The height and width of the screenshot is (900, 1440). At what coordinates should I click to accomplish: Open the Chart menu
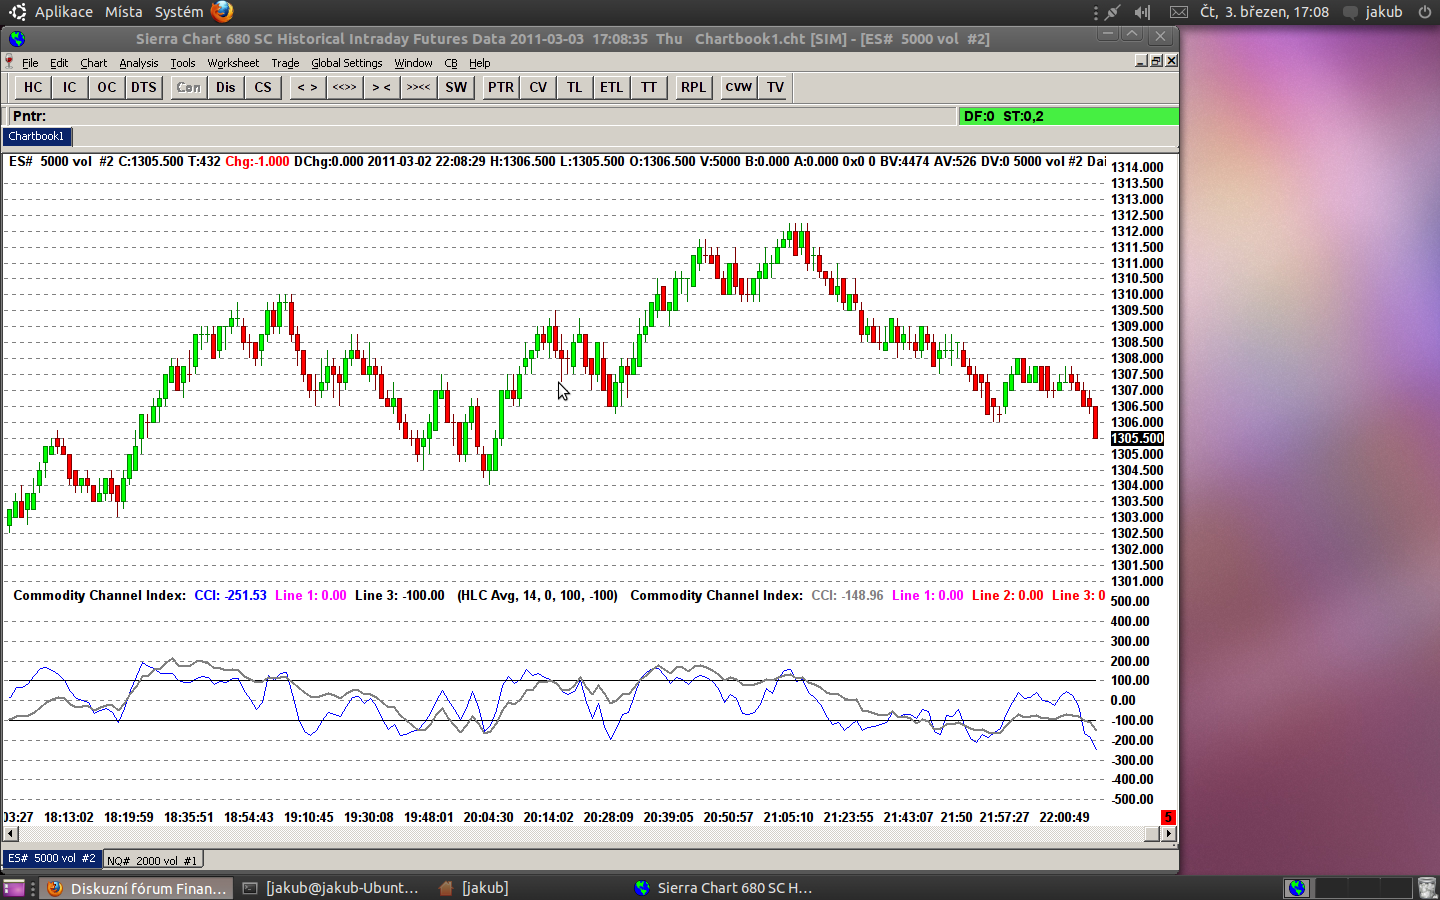[x=93, y=63]
